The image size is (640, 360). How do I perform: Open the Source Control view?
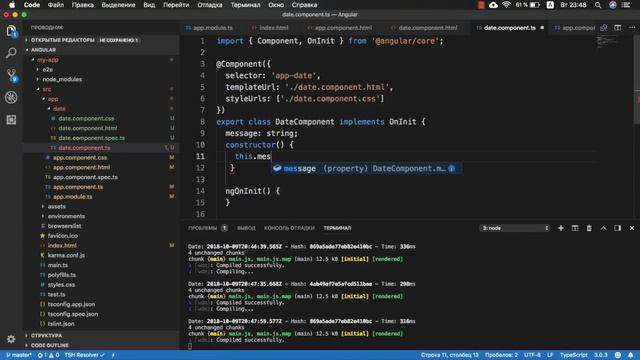[11, 75]
